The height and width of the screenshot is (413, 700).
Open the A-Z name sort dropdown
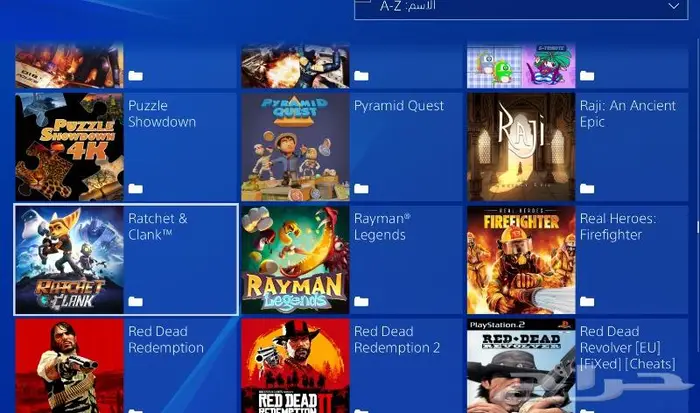tap(521, 8)
